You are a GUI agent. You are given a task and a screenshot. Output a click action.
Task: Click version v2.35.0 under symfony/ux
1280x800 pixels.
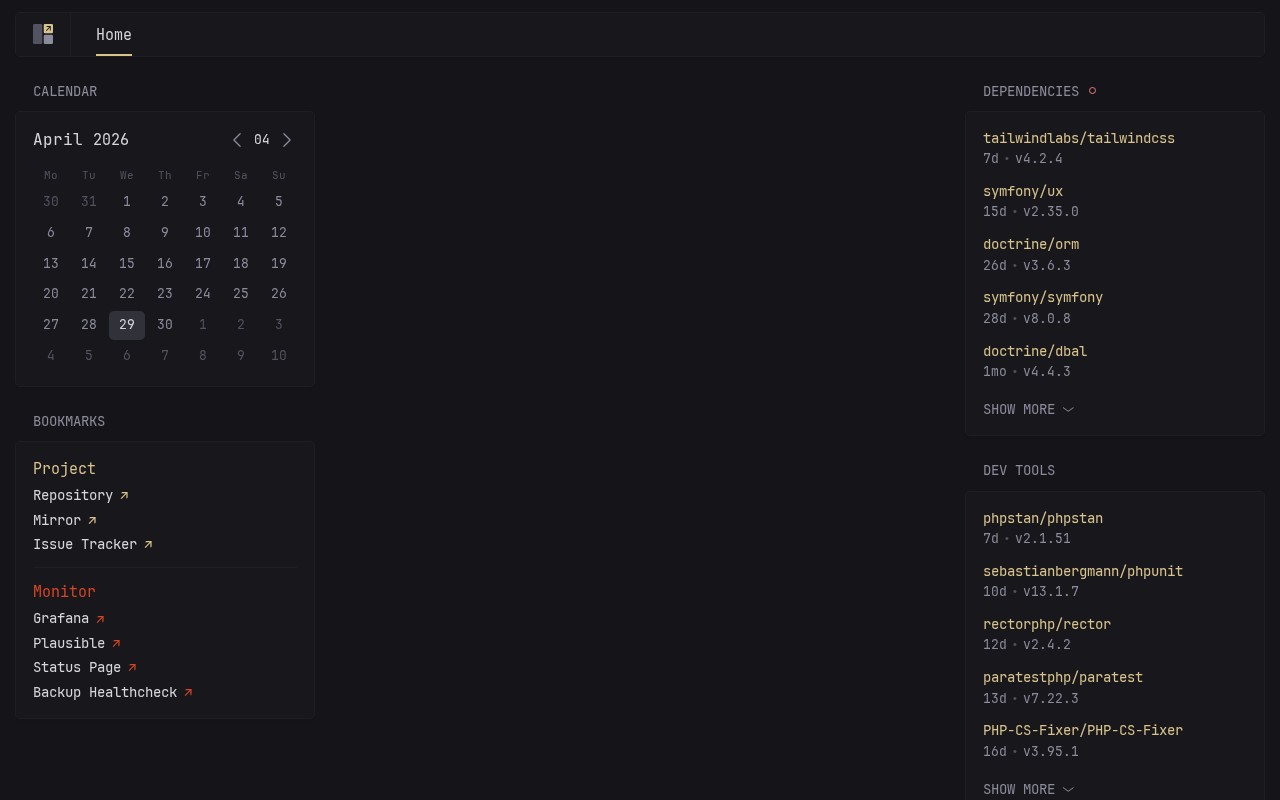[x=1051, y=212]
